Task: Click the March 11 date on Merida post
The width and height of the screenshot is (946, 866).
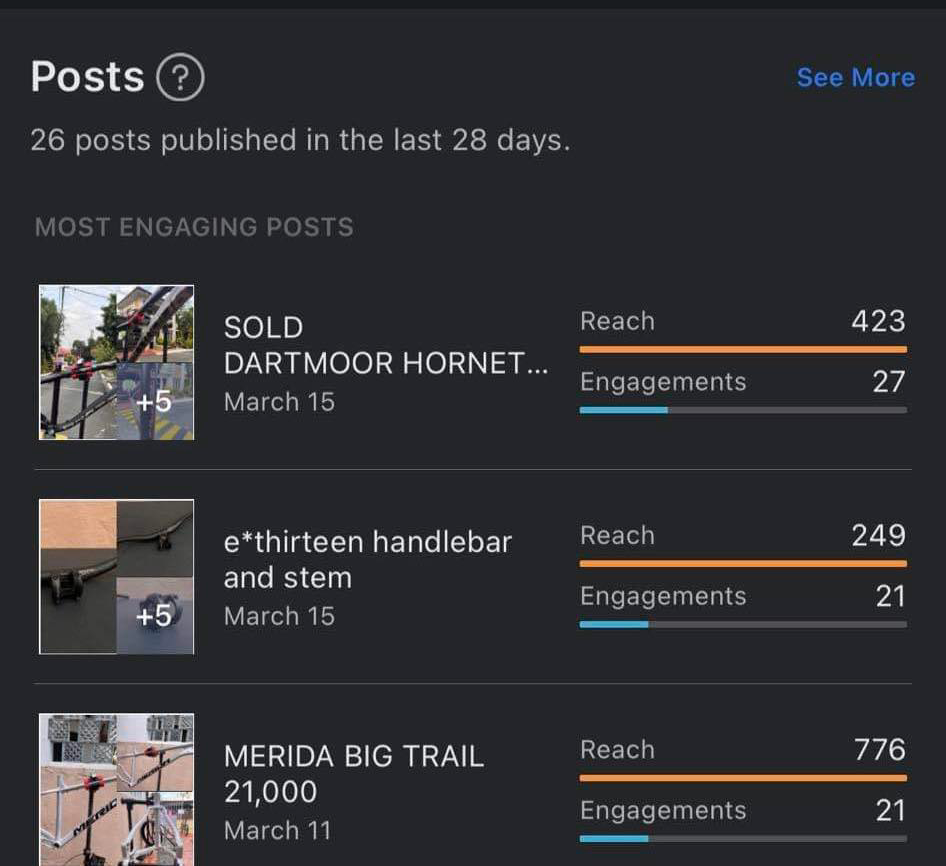Action: [278, 830]
